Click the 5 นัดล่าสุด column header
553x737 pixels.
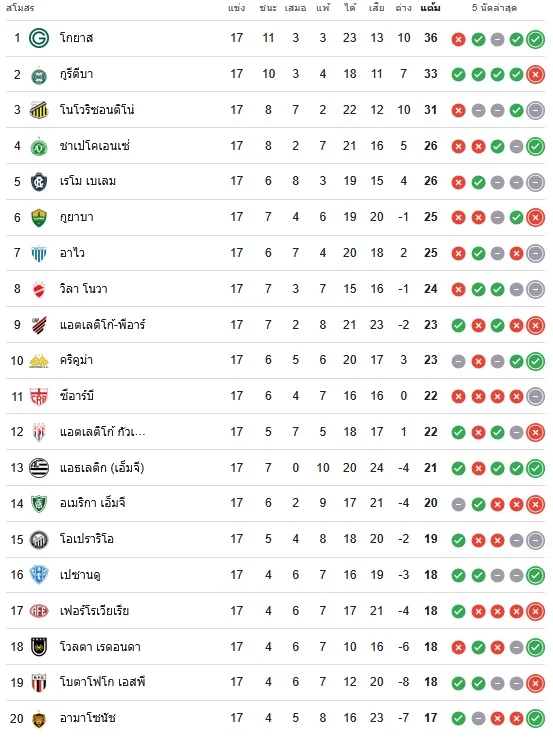[494, 8]
